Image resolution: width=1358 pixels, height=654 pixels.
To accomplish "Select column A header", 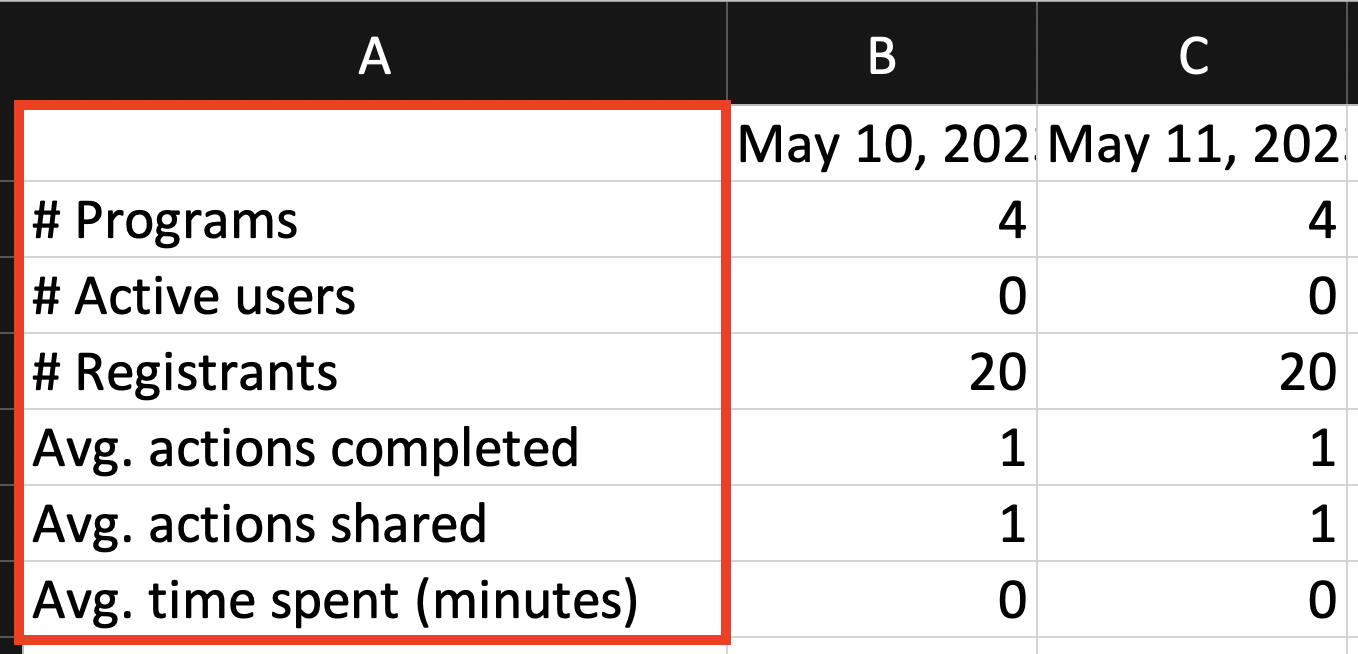I will coord(375,56).
